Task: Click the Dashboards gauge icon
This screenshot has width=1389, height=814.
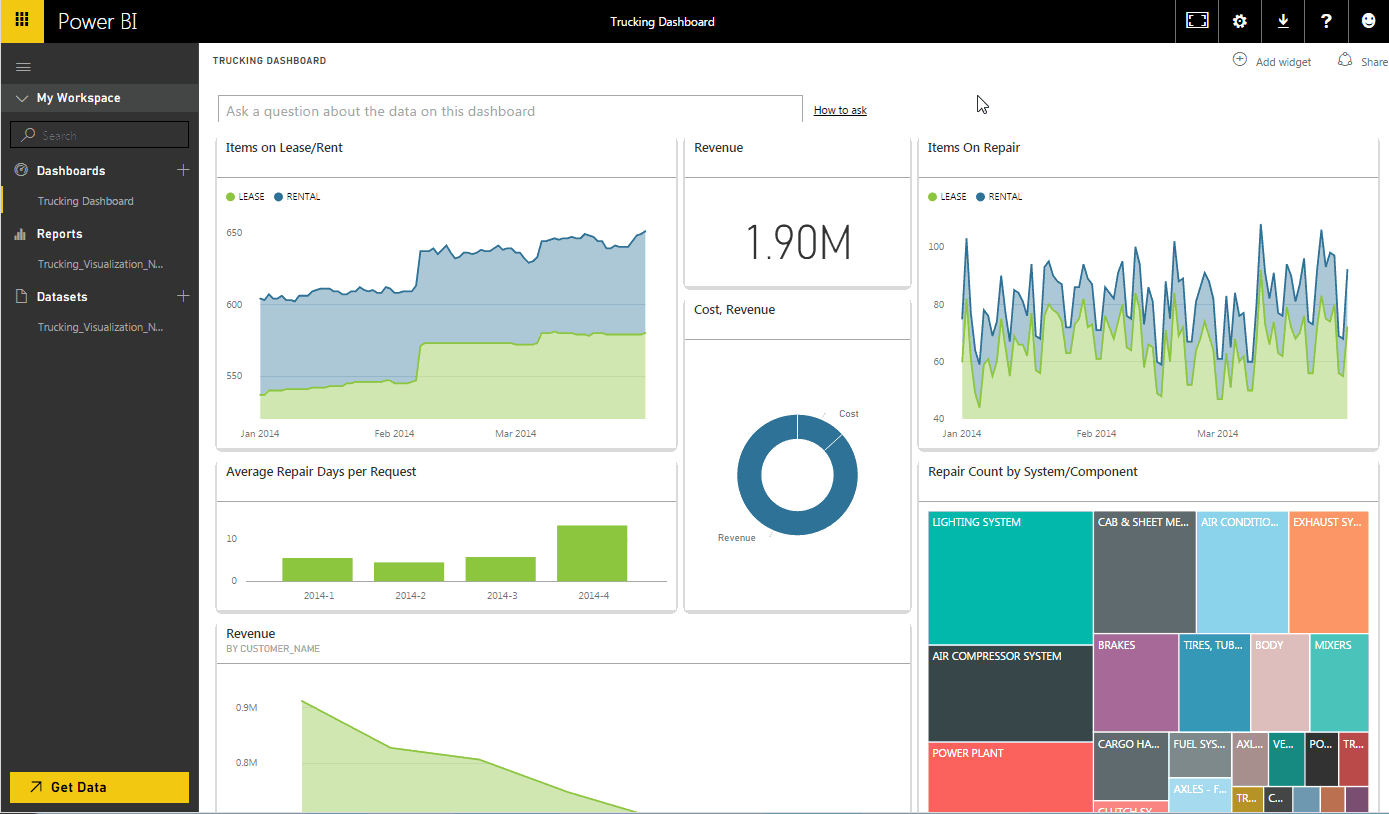Action: 21,170
